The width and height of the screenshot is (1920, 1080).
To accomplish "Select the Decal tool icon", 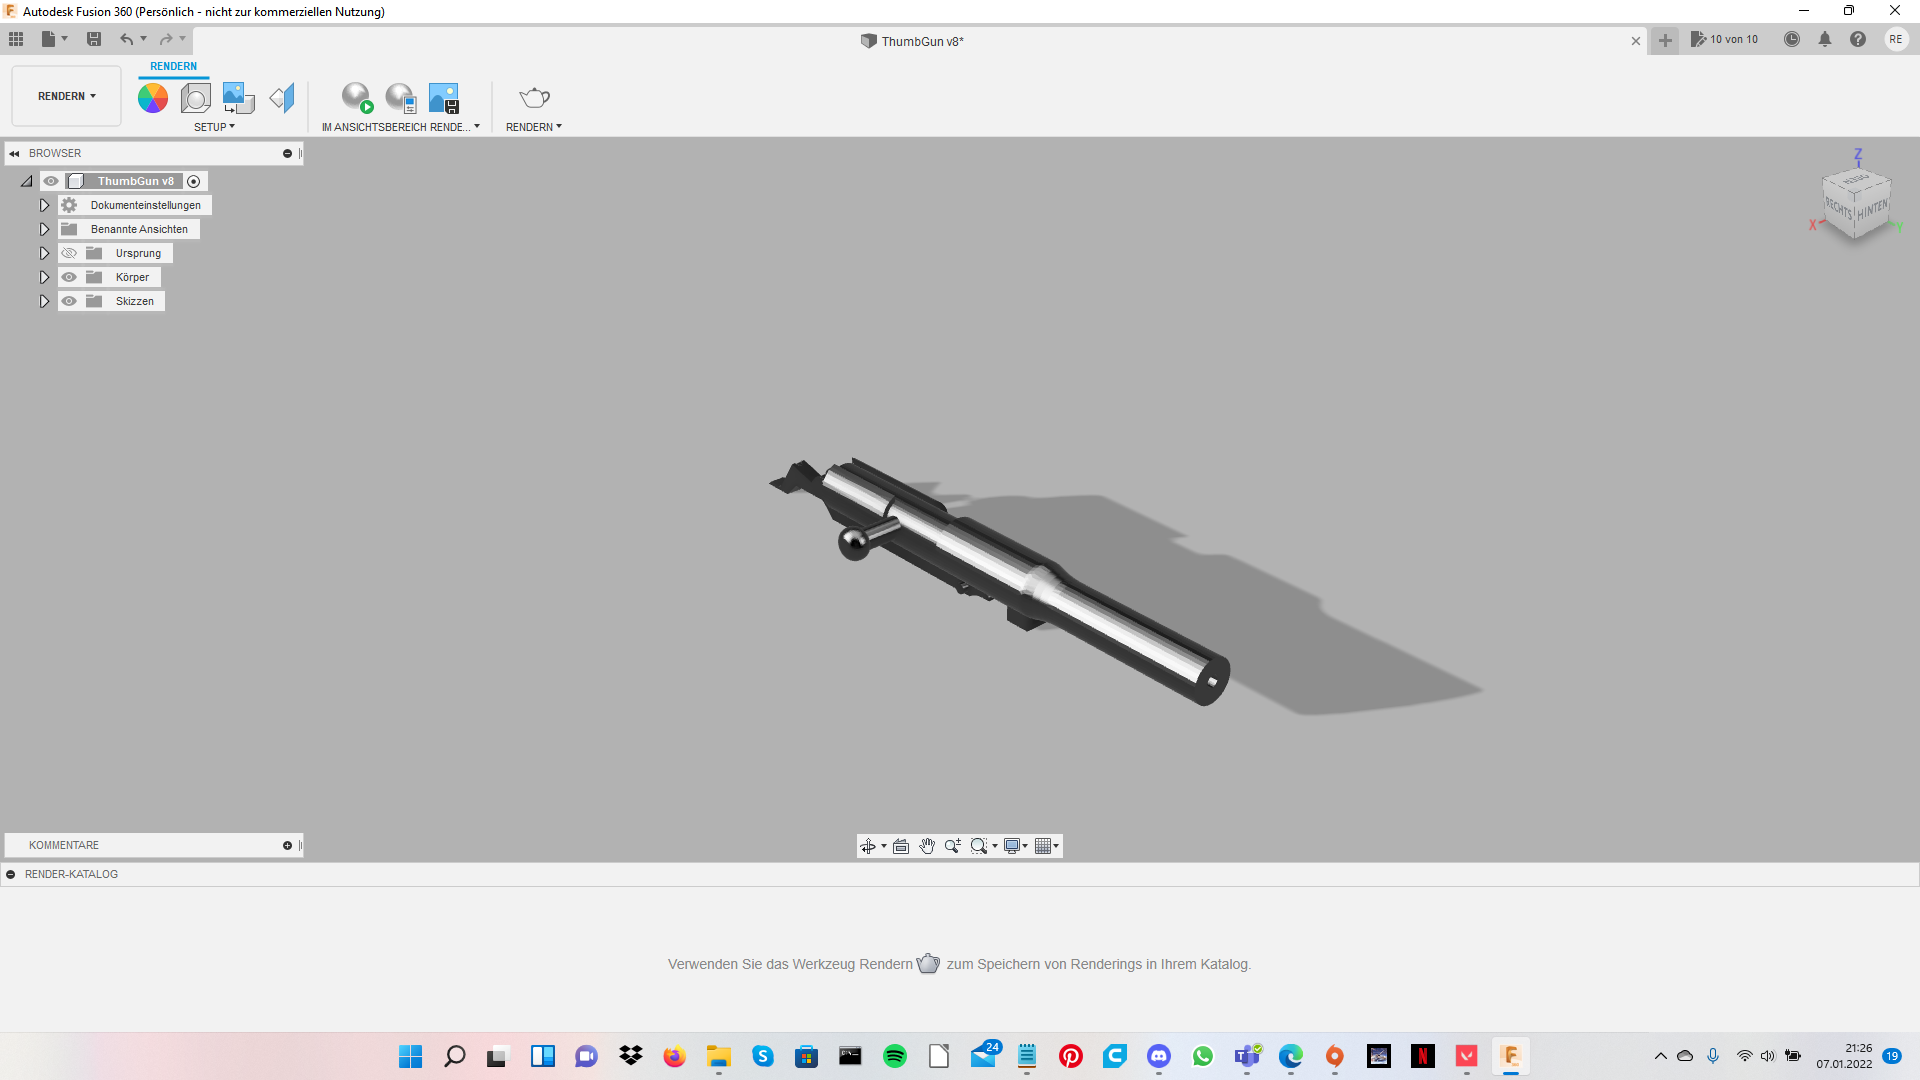I will pos(238,97).
